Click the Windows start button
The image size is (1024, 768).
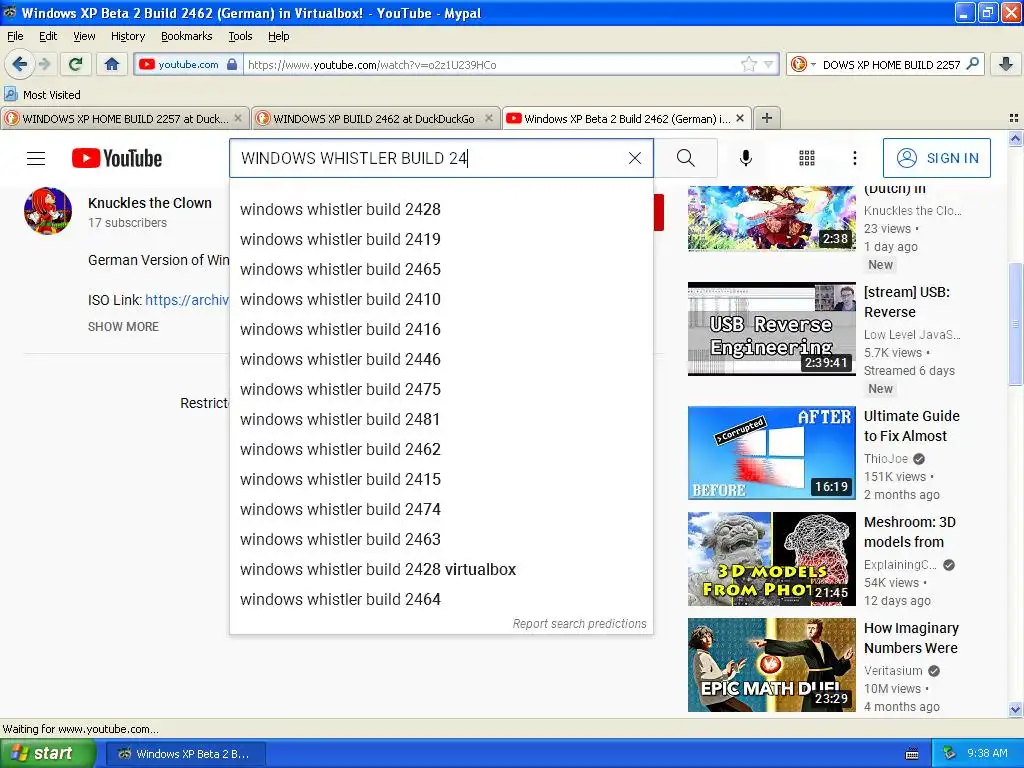coord(47,754)
